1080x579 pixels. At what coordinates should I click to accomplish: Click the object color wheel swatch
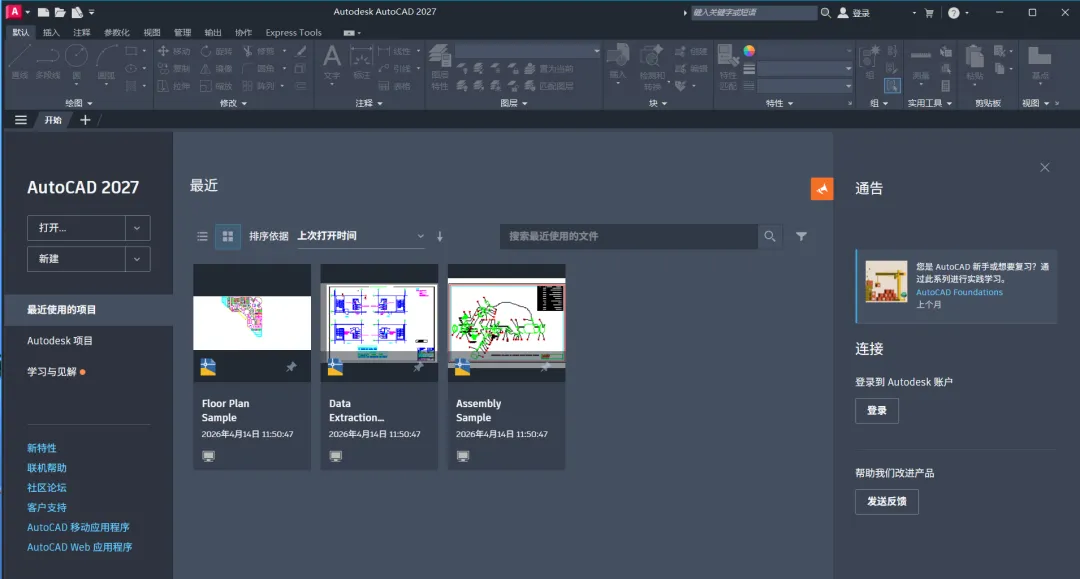[749, 51]
